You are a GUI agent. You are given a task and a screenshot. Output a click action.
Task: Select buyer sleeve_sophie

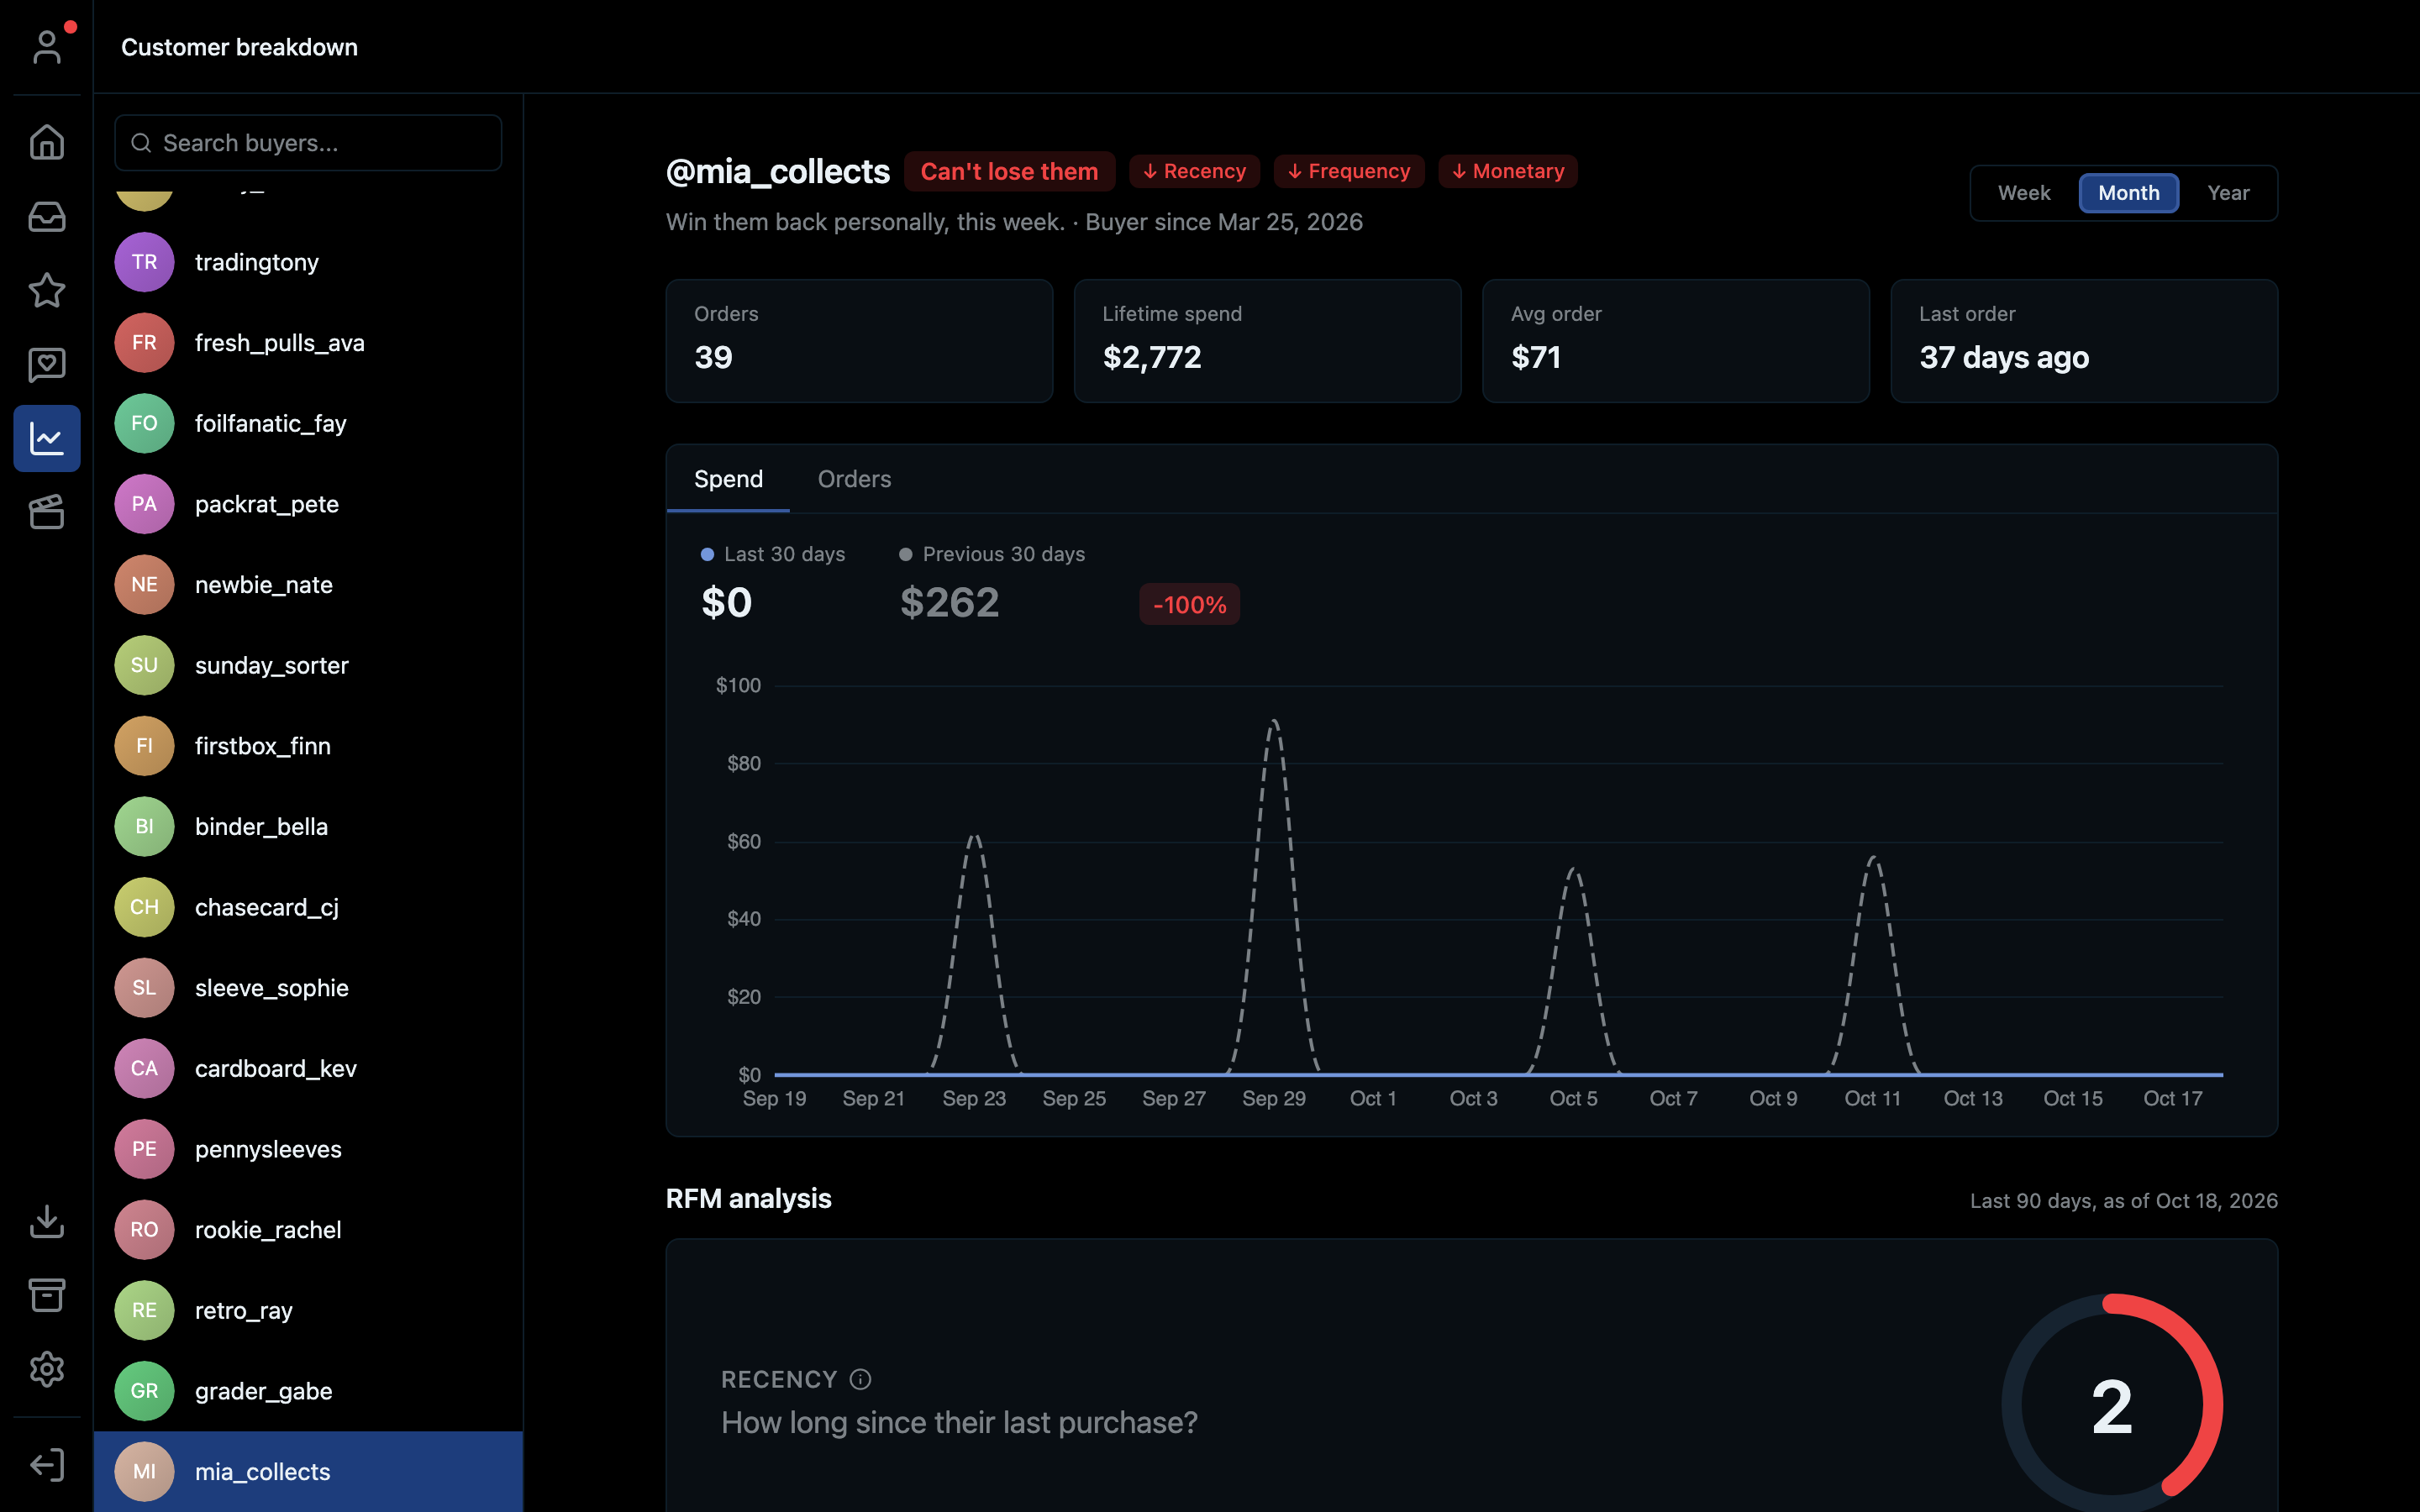tap(308, 988)
